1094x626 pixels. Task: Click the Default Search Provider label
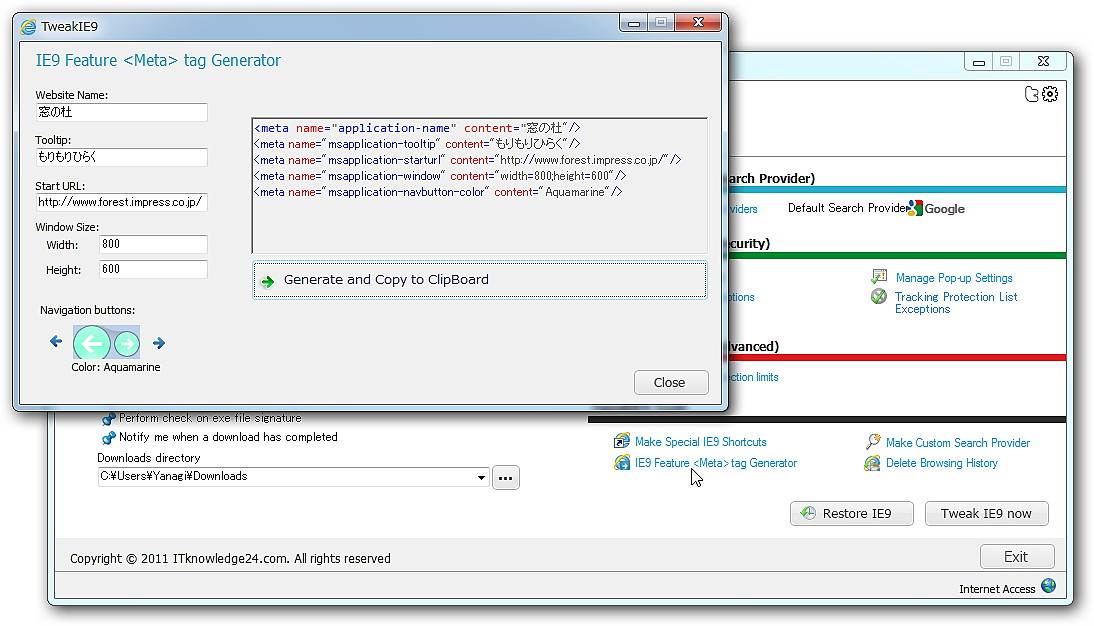tap(848, 208)
